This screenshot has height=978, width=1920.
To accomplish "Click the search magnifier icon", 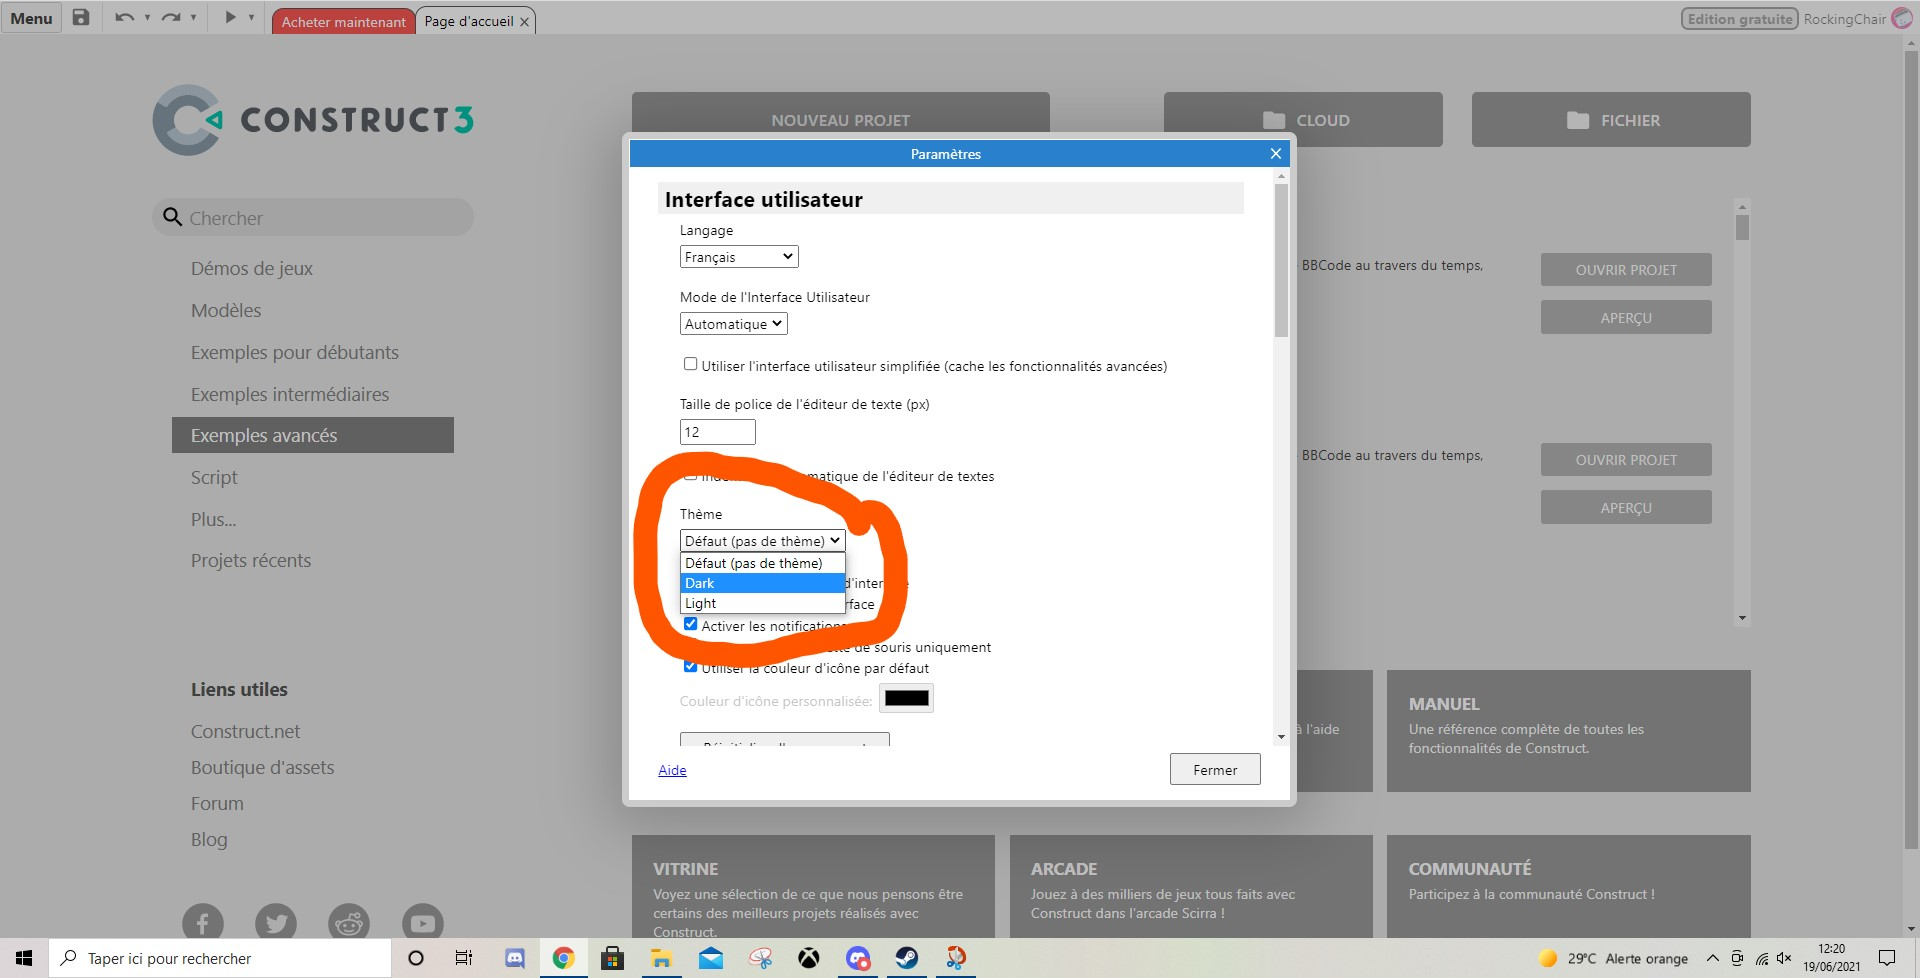I will coord(172,217).
